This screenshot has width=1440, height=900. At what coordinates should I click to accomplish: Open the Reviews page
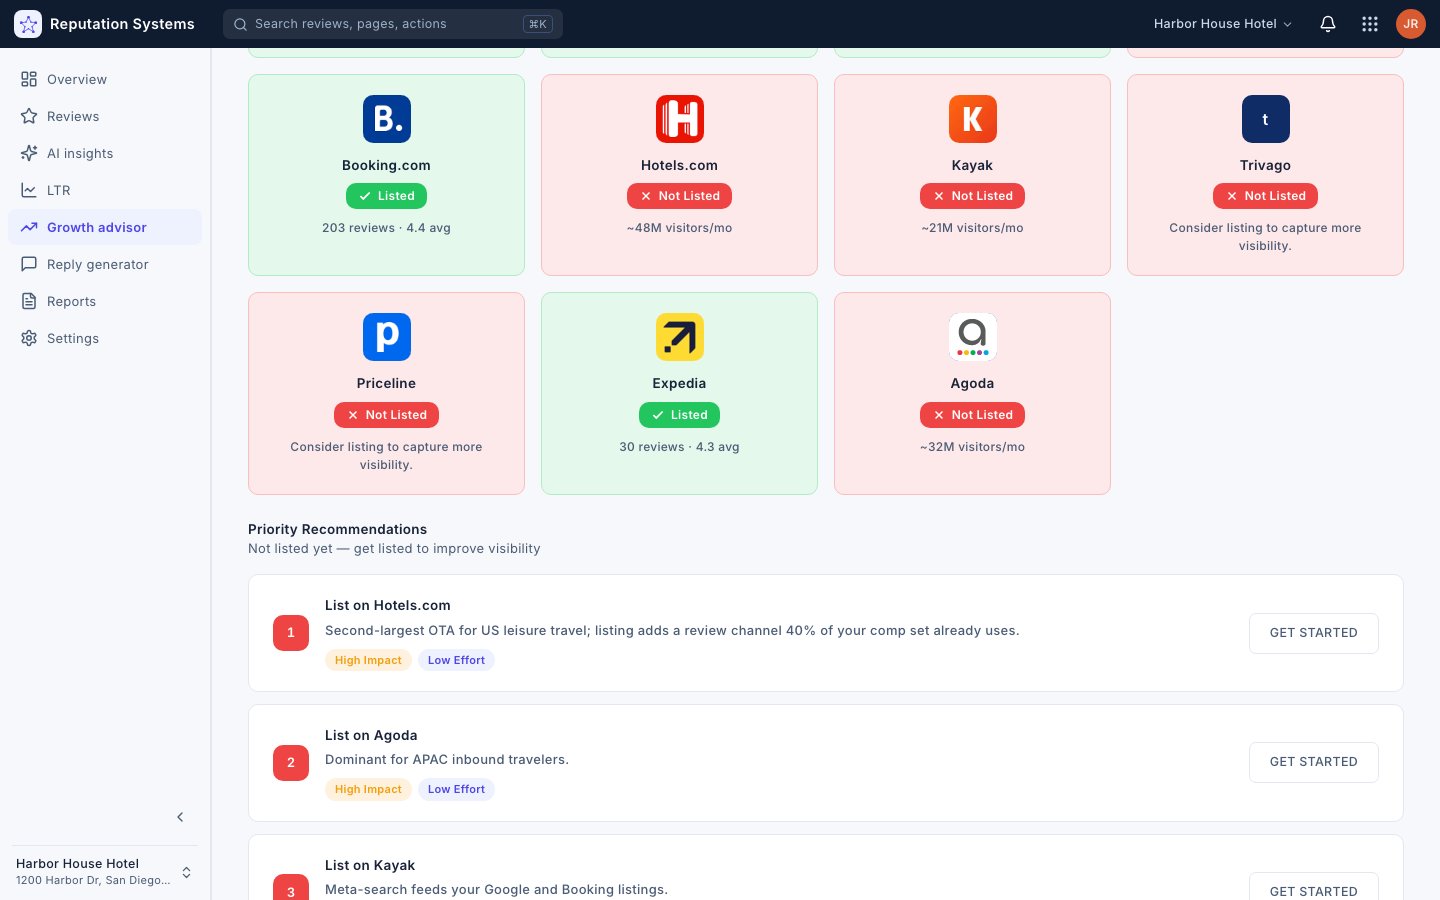105,116
